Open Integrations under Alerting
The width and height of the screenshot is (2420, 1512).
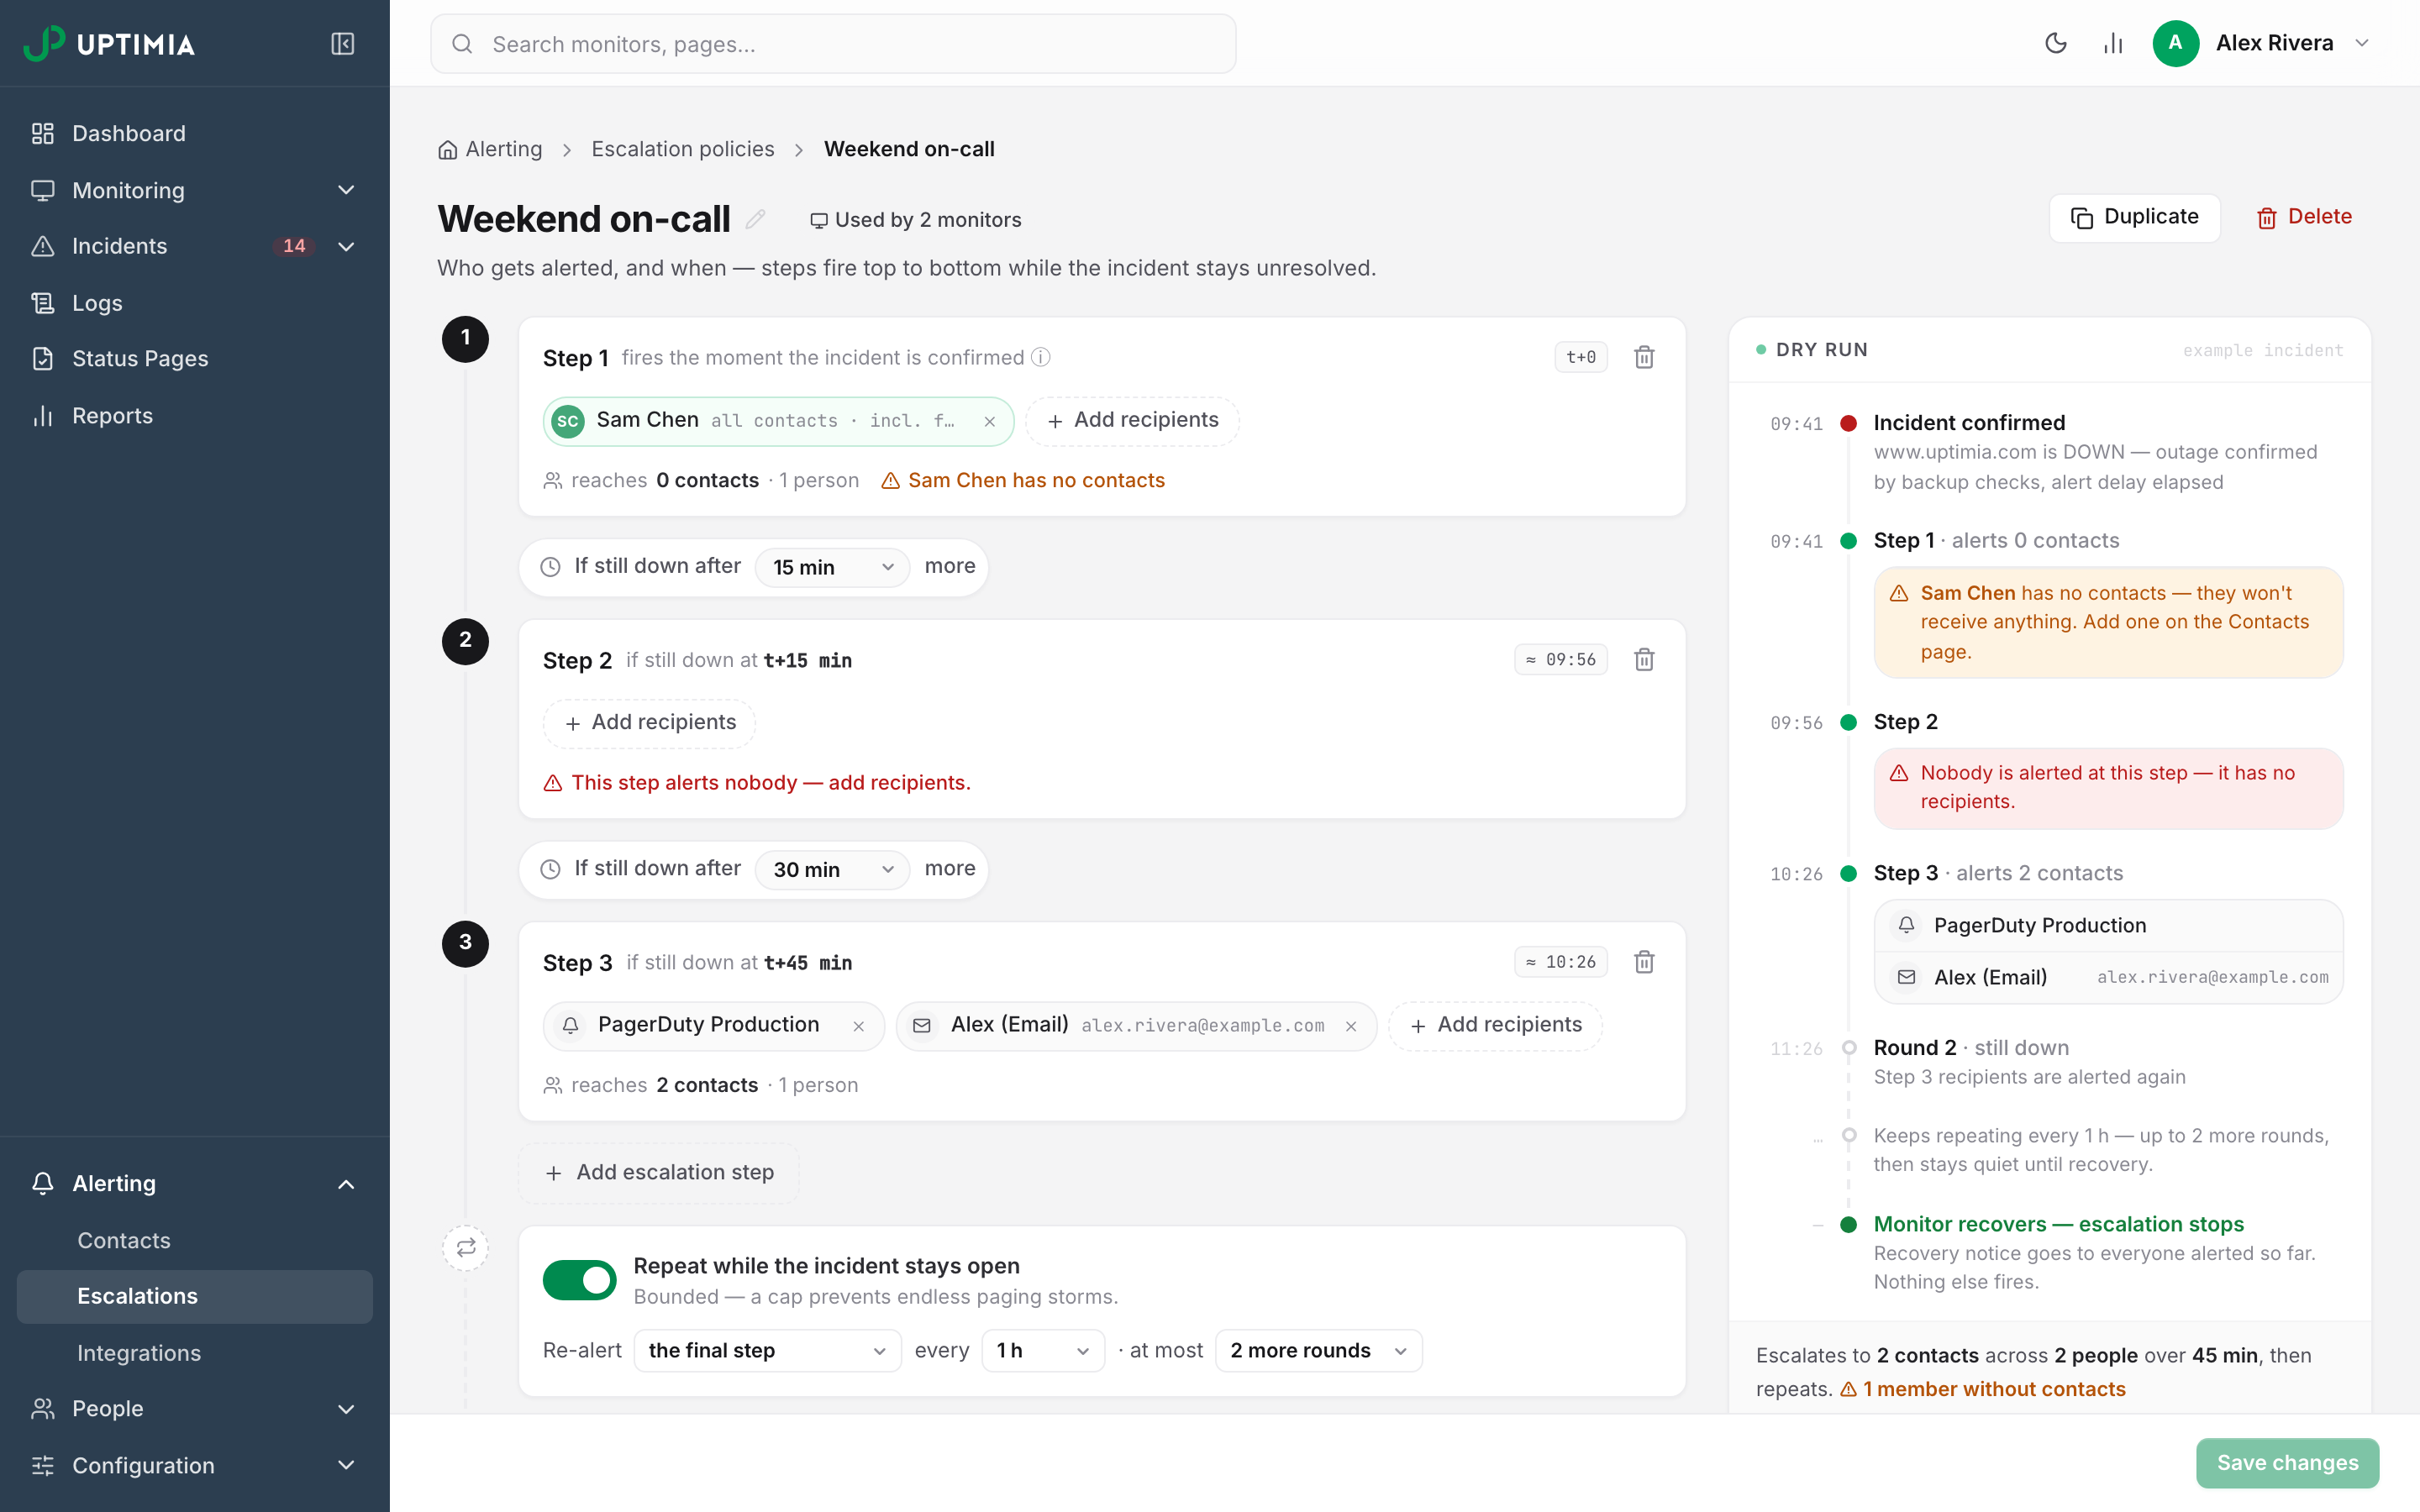(195, 1354)
